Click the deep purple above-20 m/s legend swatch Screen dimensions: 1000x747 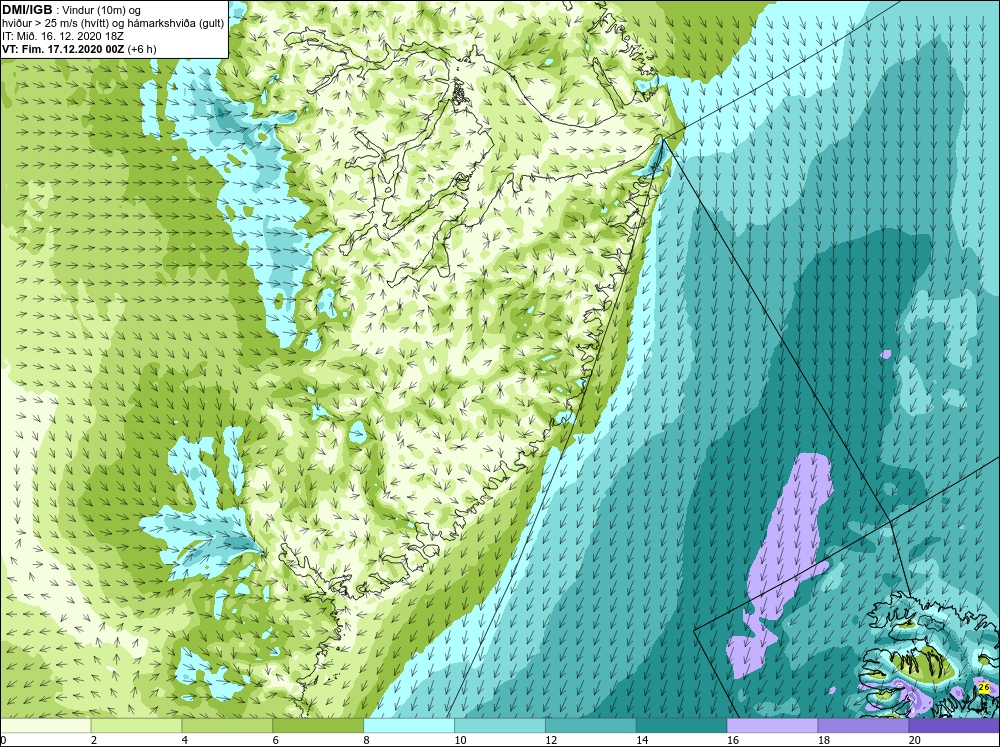[x=954, y=725]
